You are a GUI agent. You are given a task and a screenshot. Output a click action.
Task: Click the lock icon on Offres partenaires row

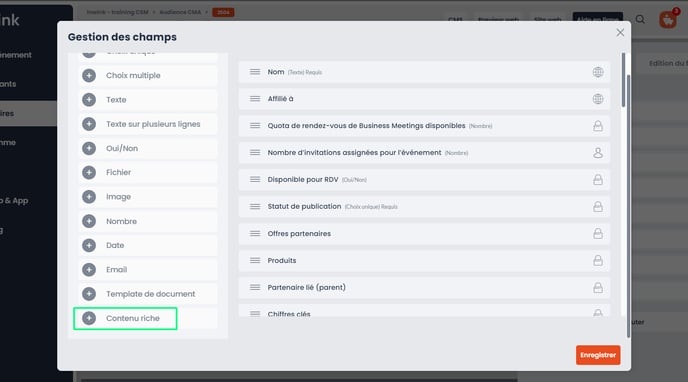coord(598,233)
